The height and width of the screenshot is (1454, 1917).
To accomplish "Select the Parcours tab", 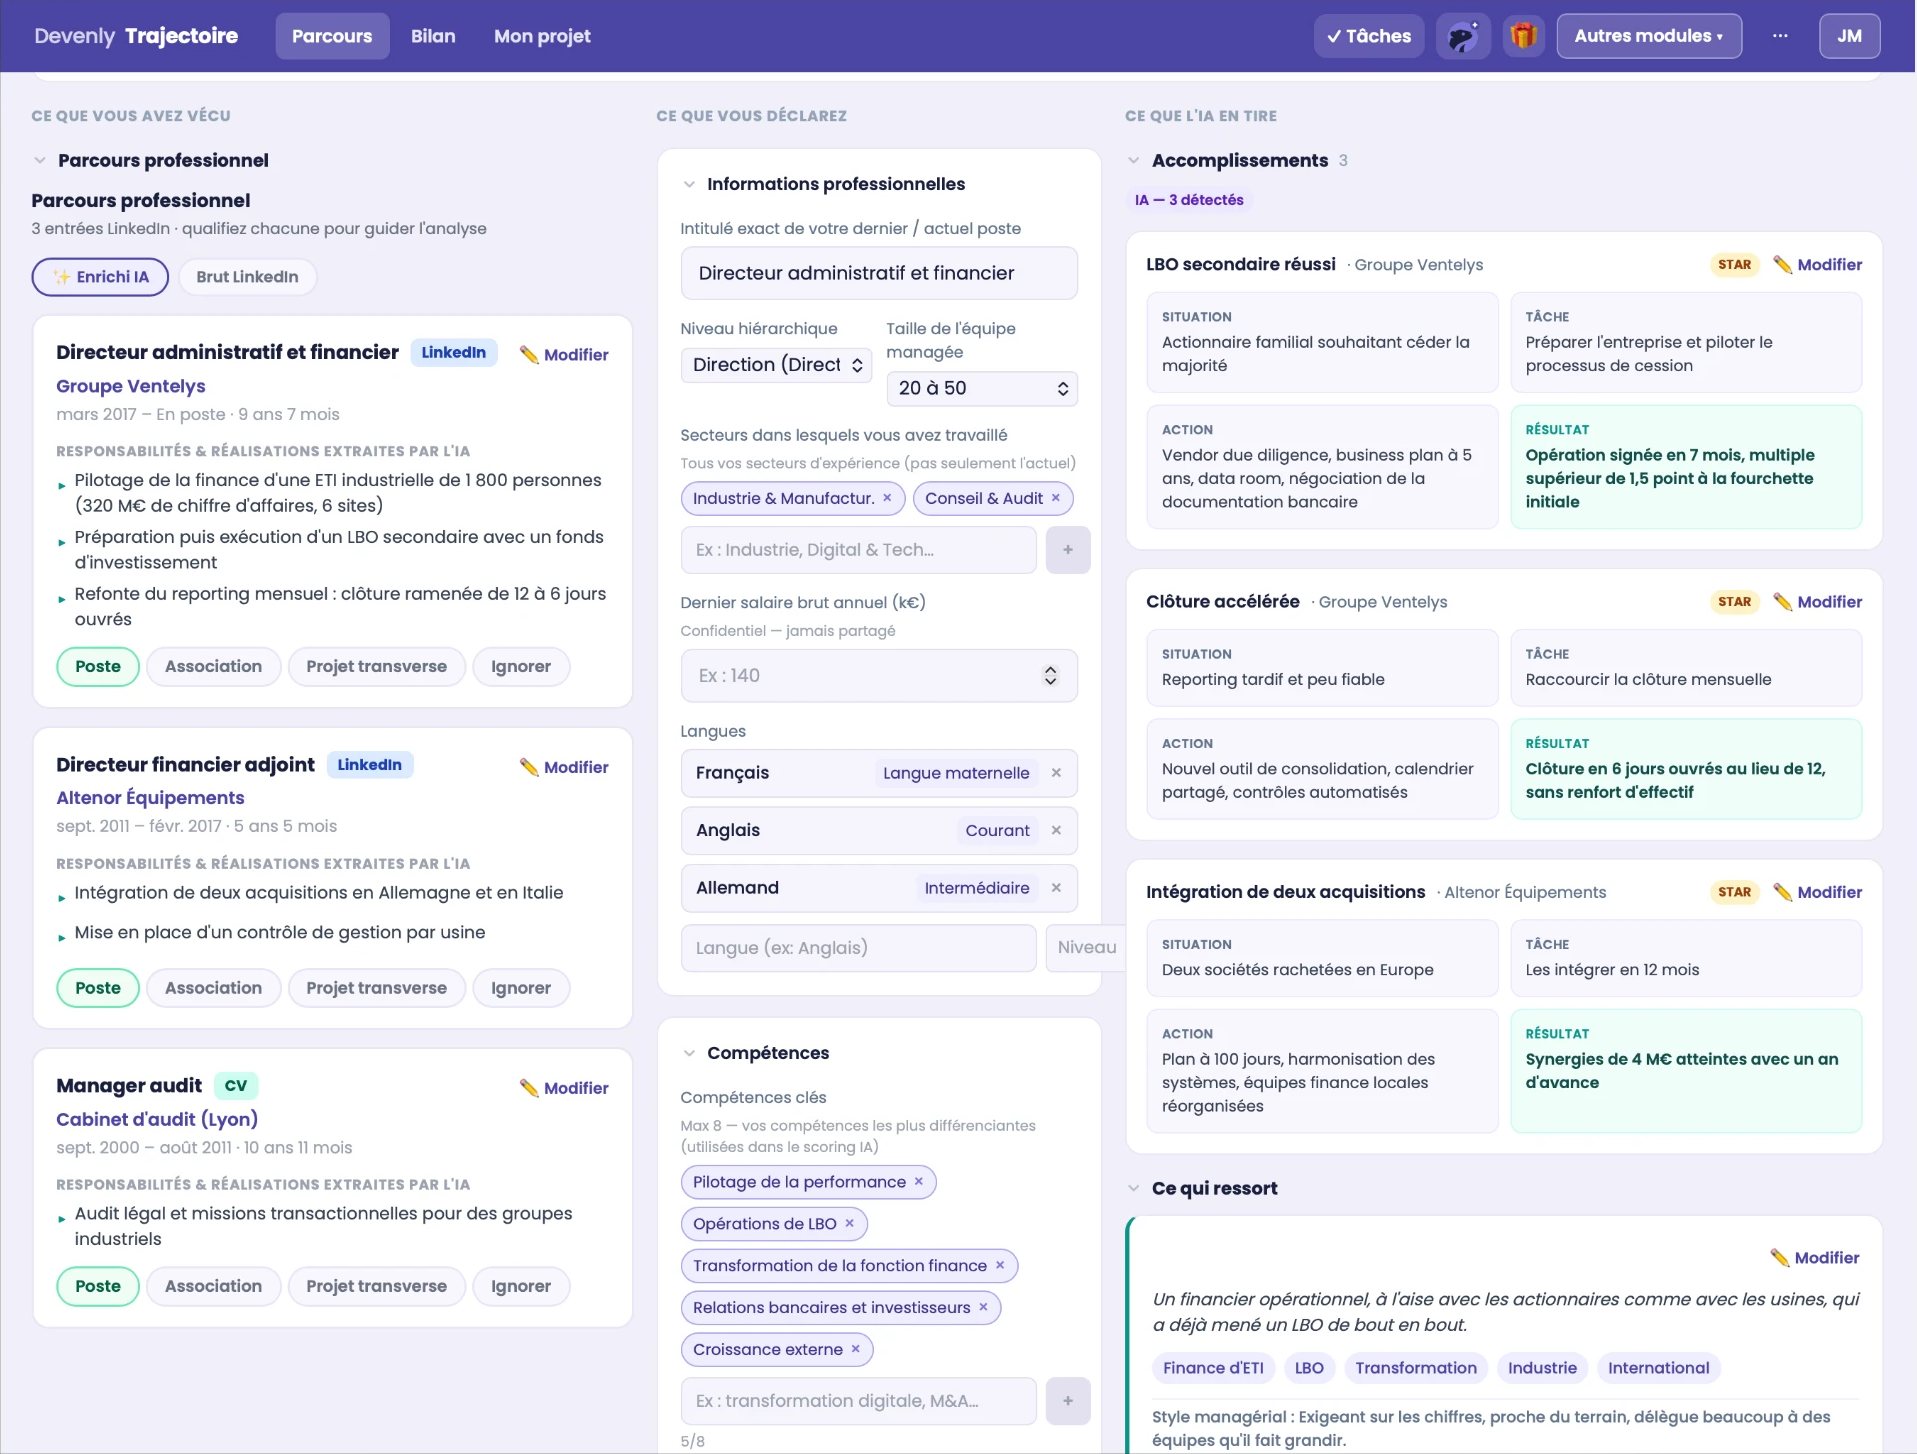I will [332, 36].
